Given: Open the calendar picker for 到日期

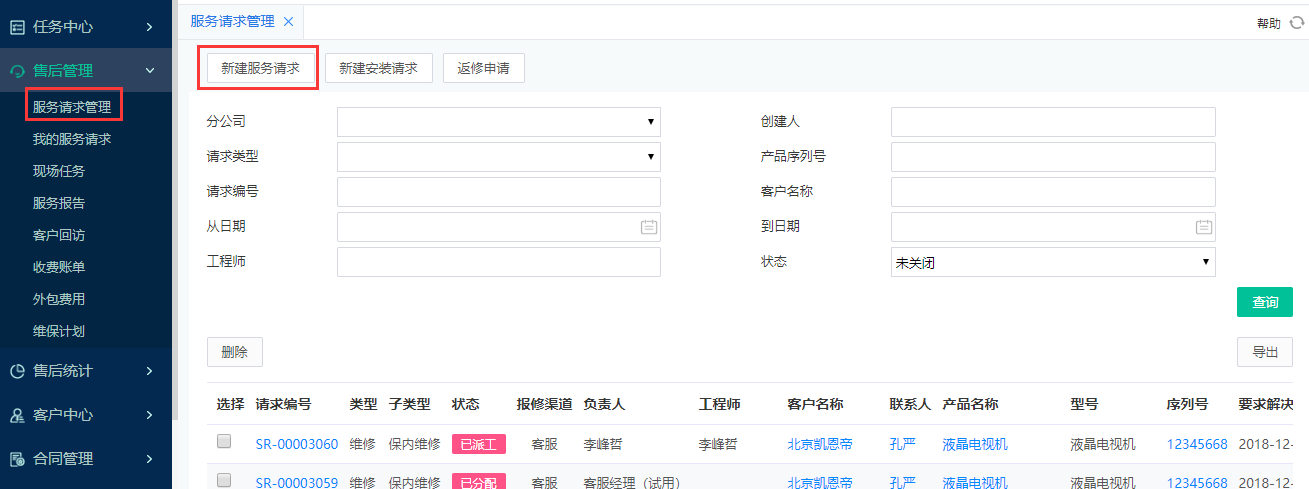Looking at the screenshot, I should click(1204, 227).
